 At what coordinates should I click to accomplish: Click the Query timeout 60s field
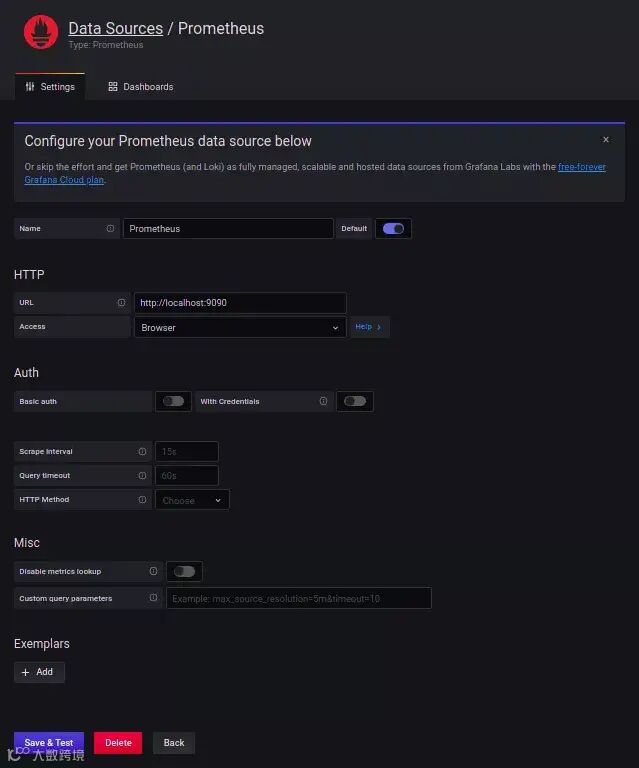click(x=187, y=476)
